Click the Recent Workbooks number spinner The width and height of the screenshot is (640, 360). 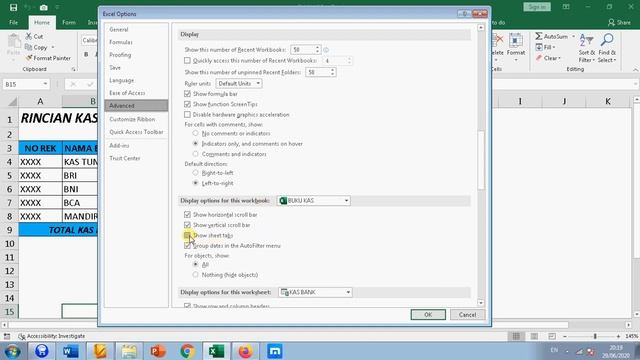317,49
